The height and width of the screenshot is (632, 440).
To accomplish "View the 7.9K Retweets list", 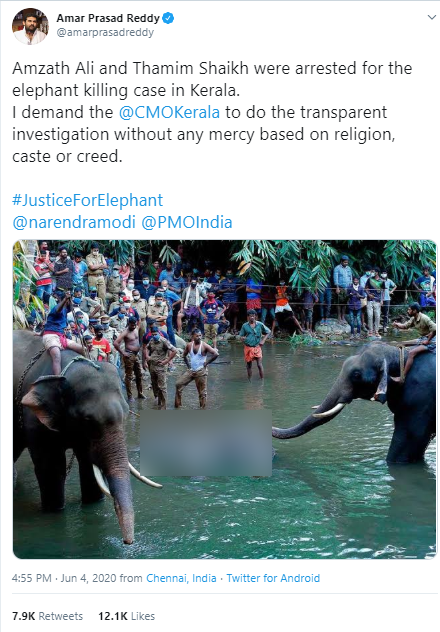I will click(47, 616).
